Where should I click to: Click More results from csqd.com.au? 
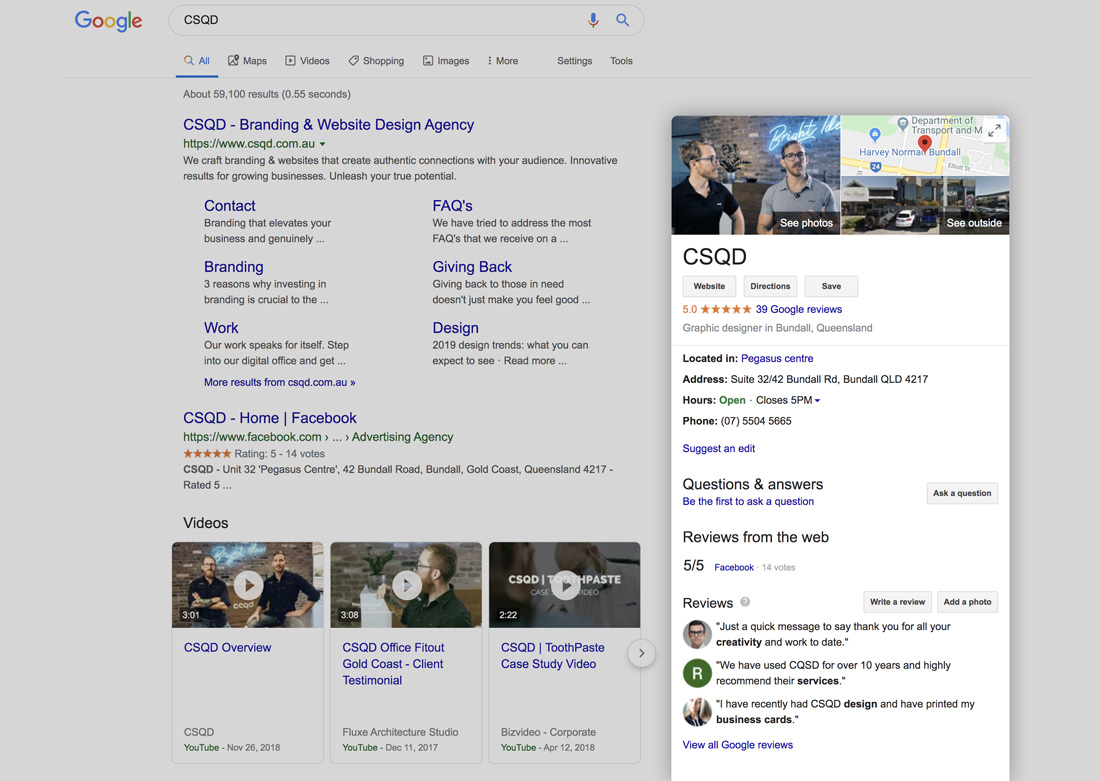[x=280, y=382]
